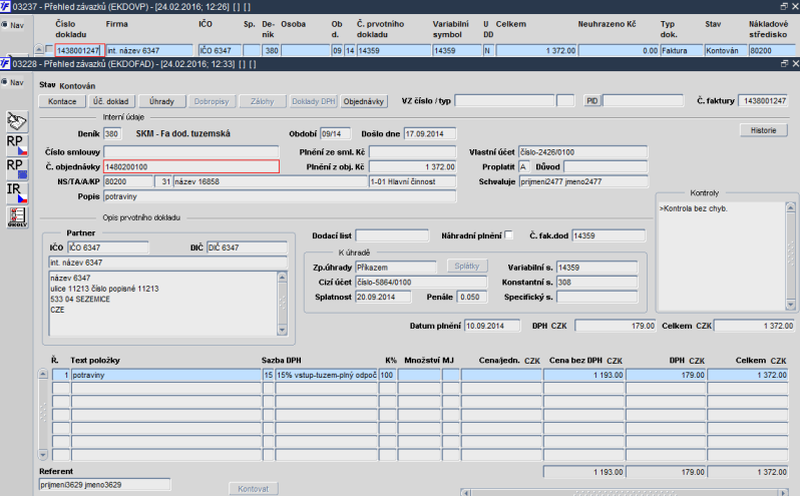Image resolution: width=800 pixels, height=496 pixels.
Task: Click Stav cell Kontován in EKDOVP list
Action: (726, 50)
